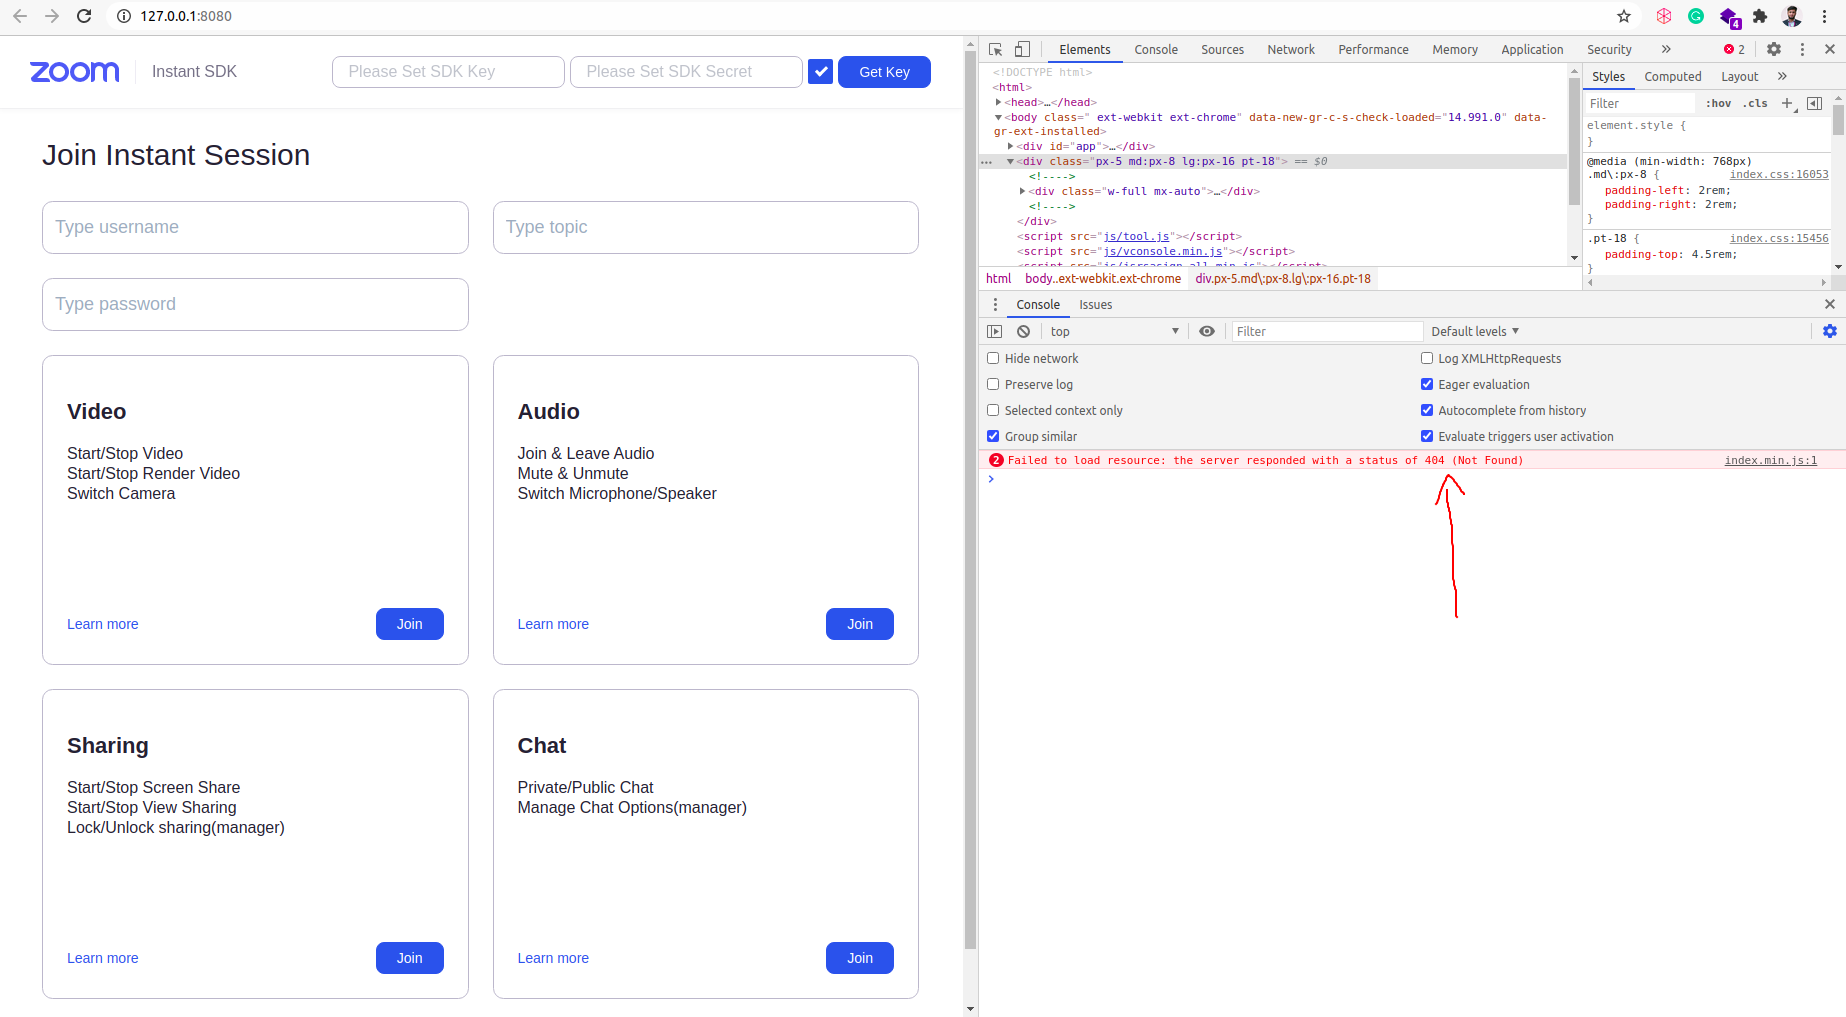The image size is (1846, 1017).
Task: Switch to the Console tab in DevTools
Action: pyautogui.click(x=1156, y=49)
